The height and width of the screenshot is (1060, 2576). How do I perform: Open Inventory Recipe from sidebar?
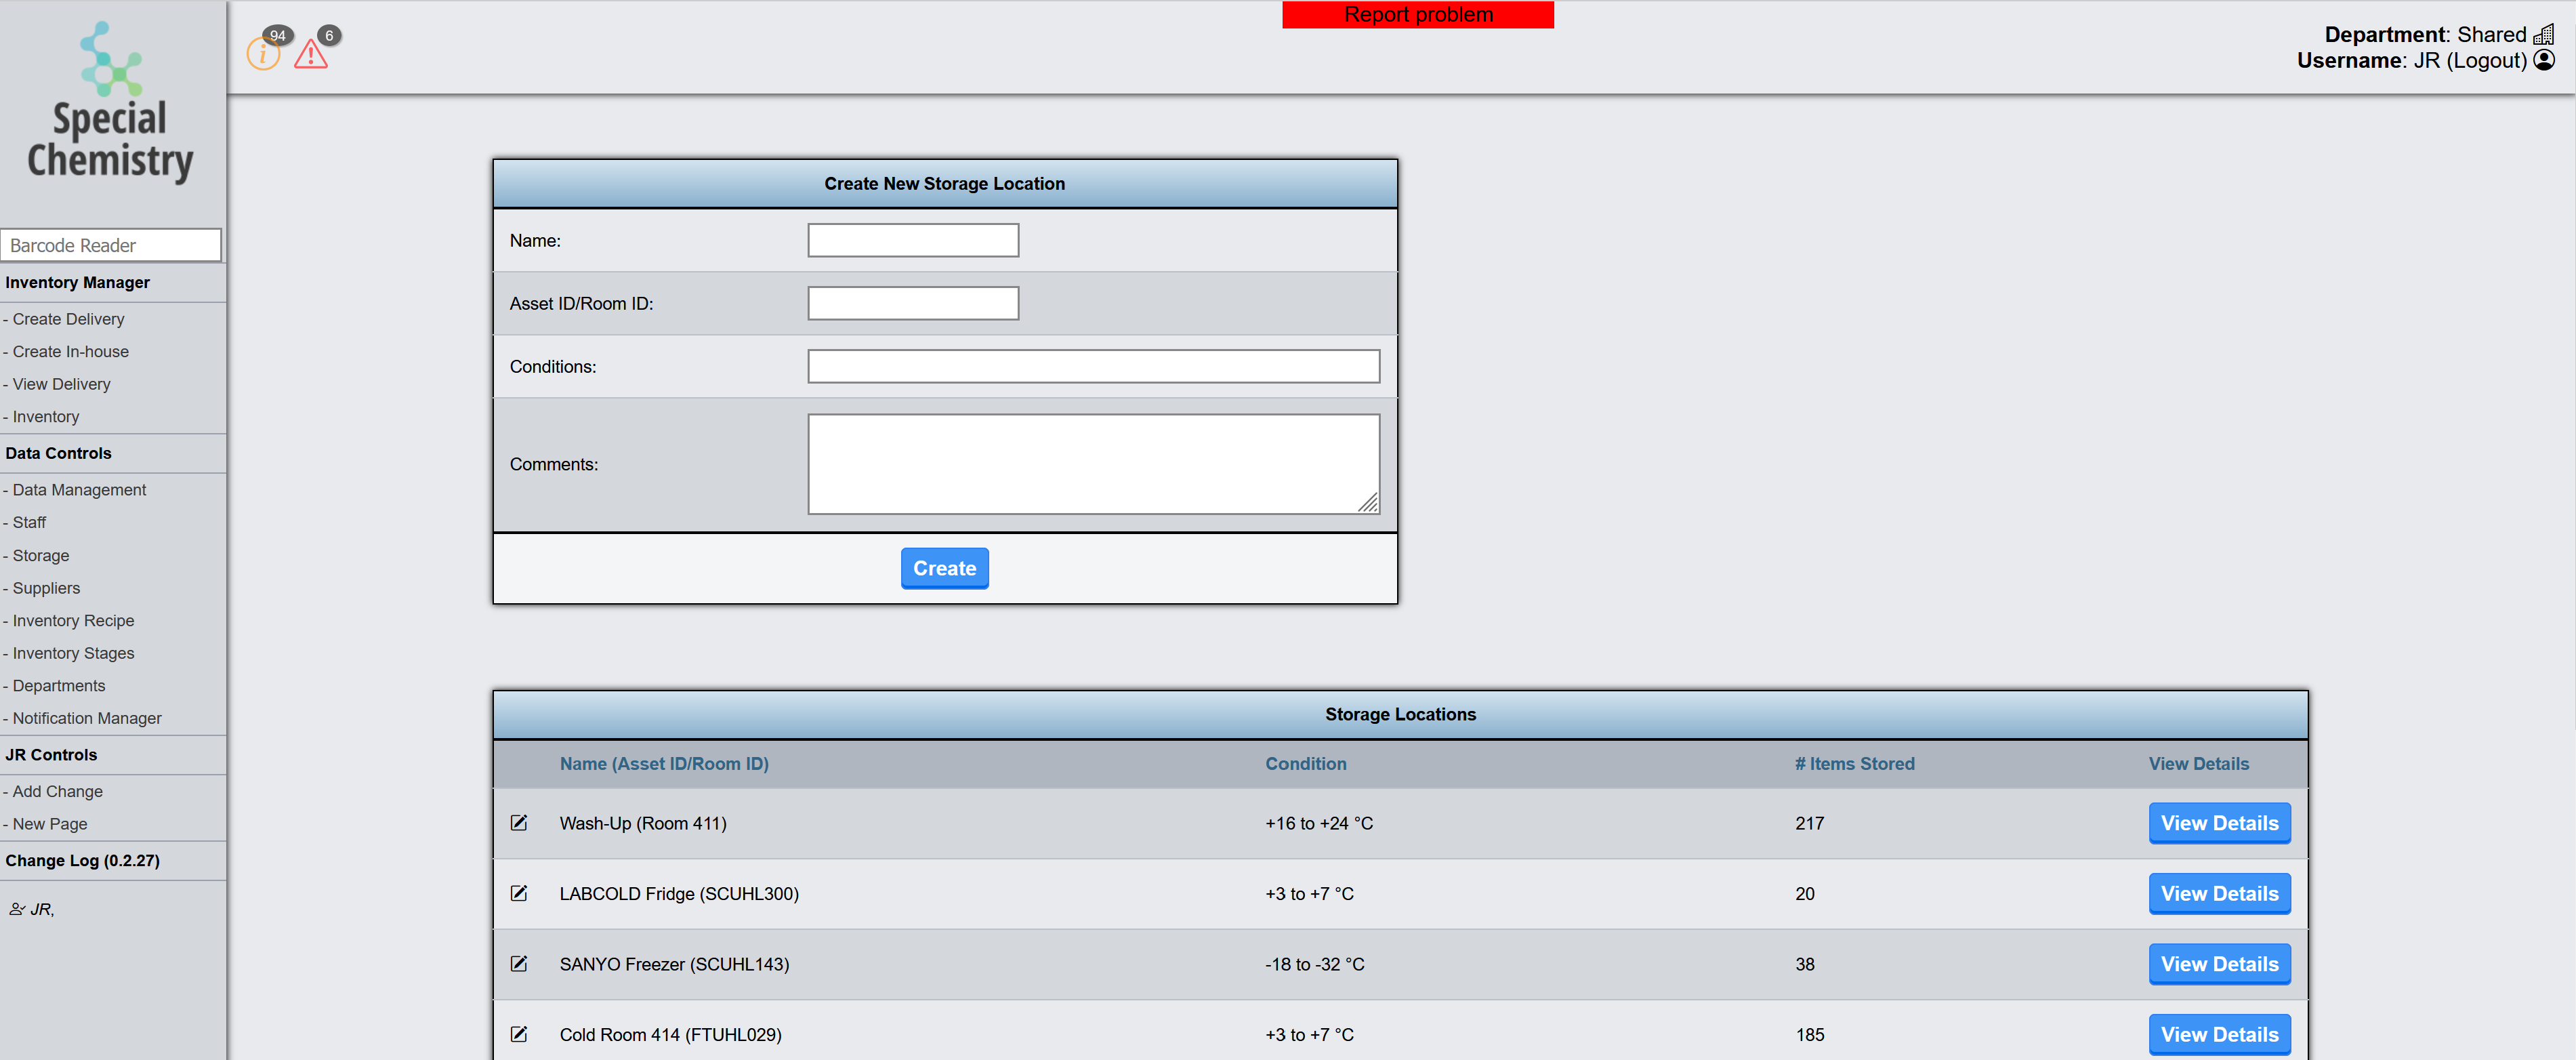pos(73,620)
